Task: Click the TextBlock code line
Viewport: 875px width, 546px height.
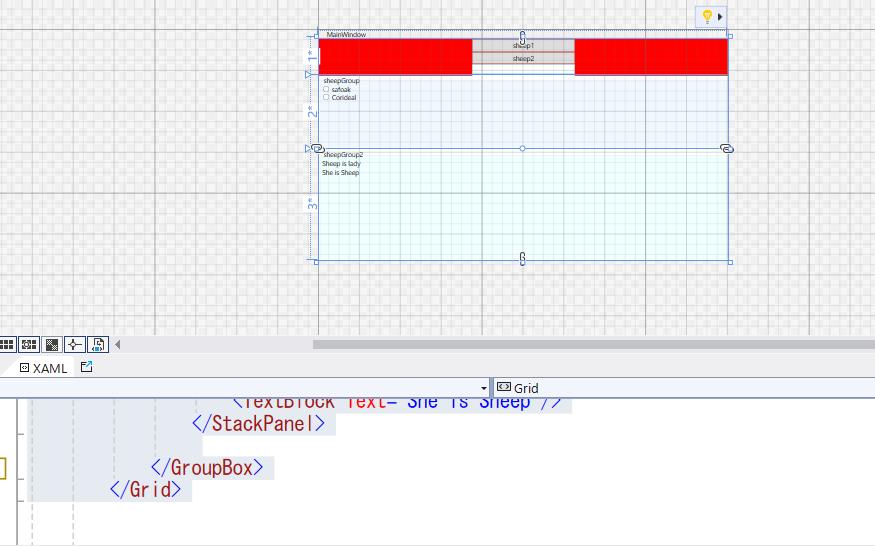Action: click(397, 404)
